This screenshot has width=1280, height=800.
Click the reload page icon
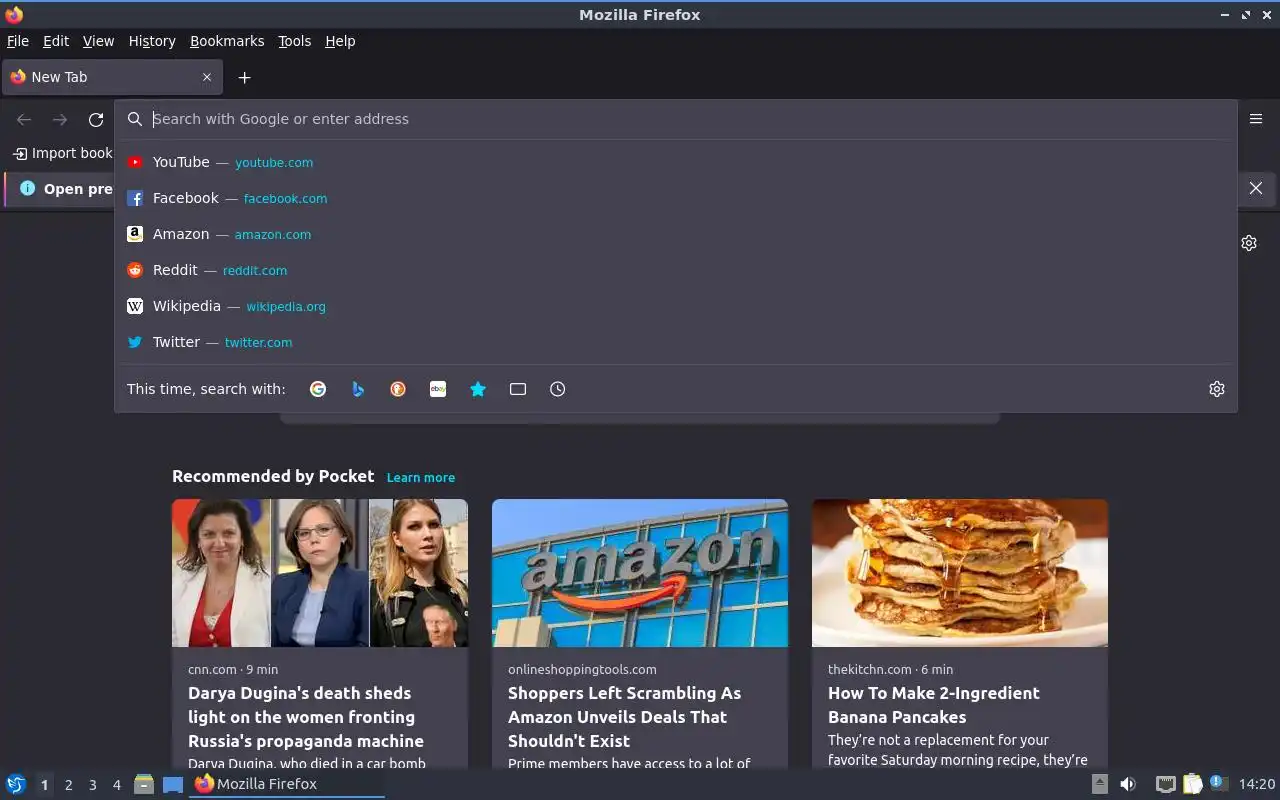96,119
